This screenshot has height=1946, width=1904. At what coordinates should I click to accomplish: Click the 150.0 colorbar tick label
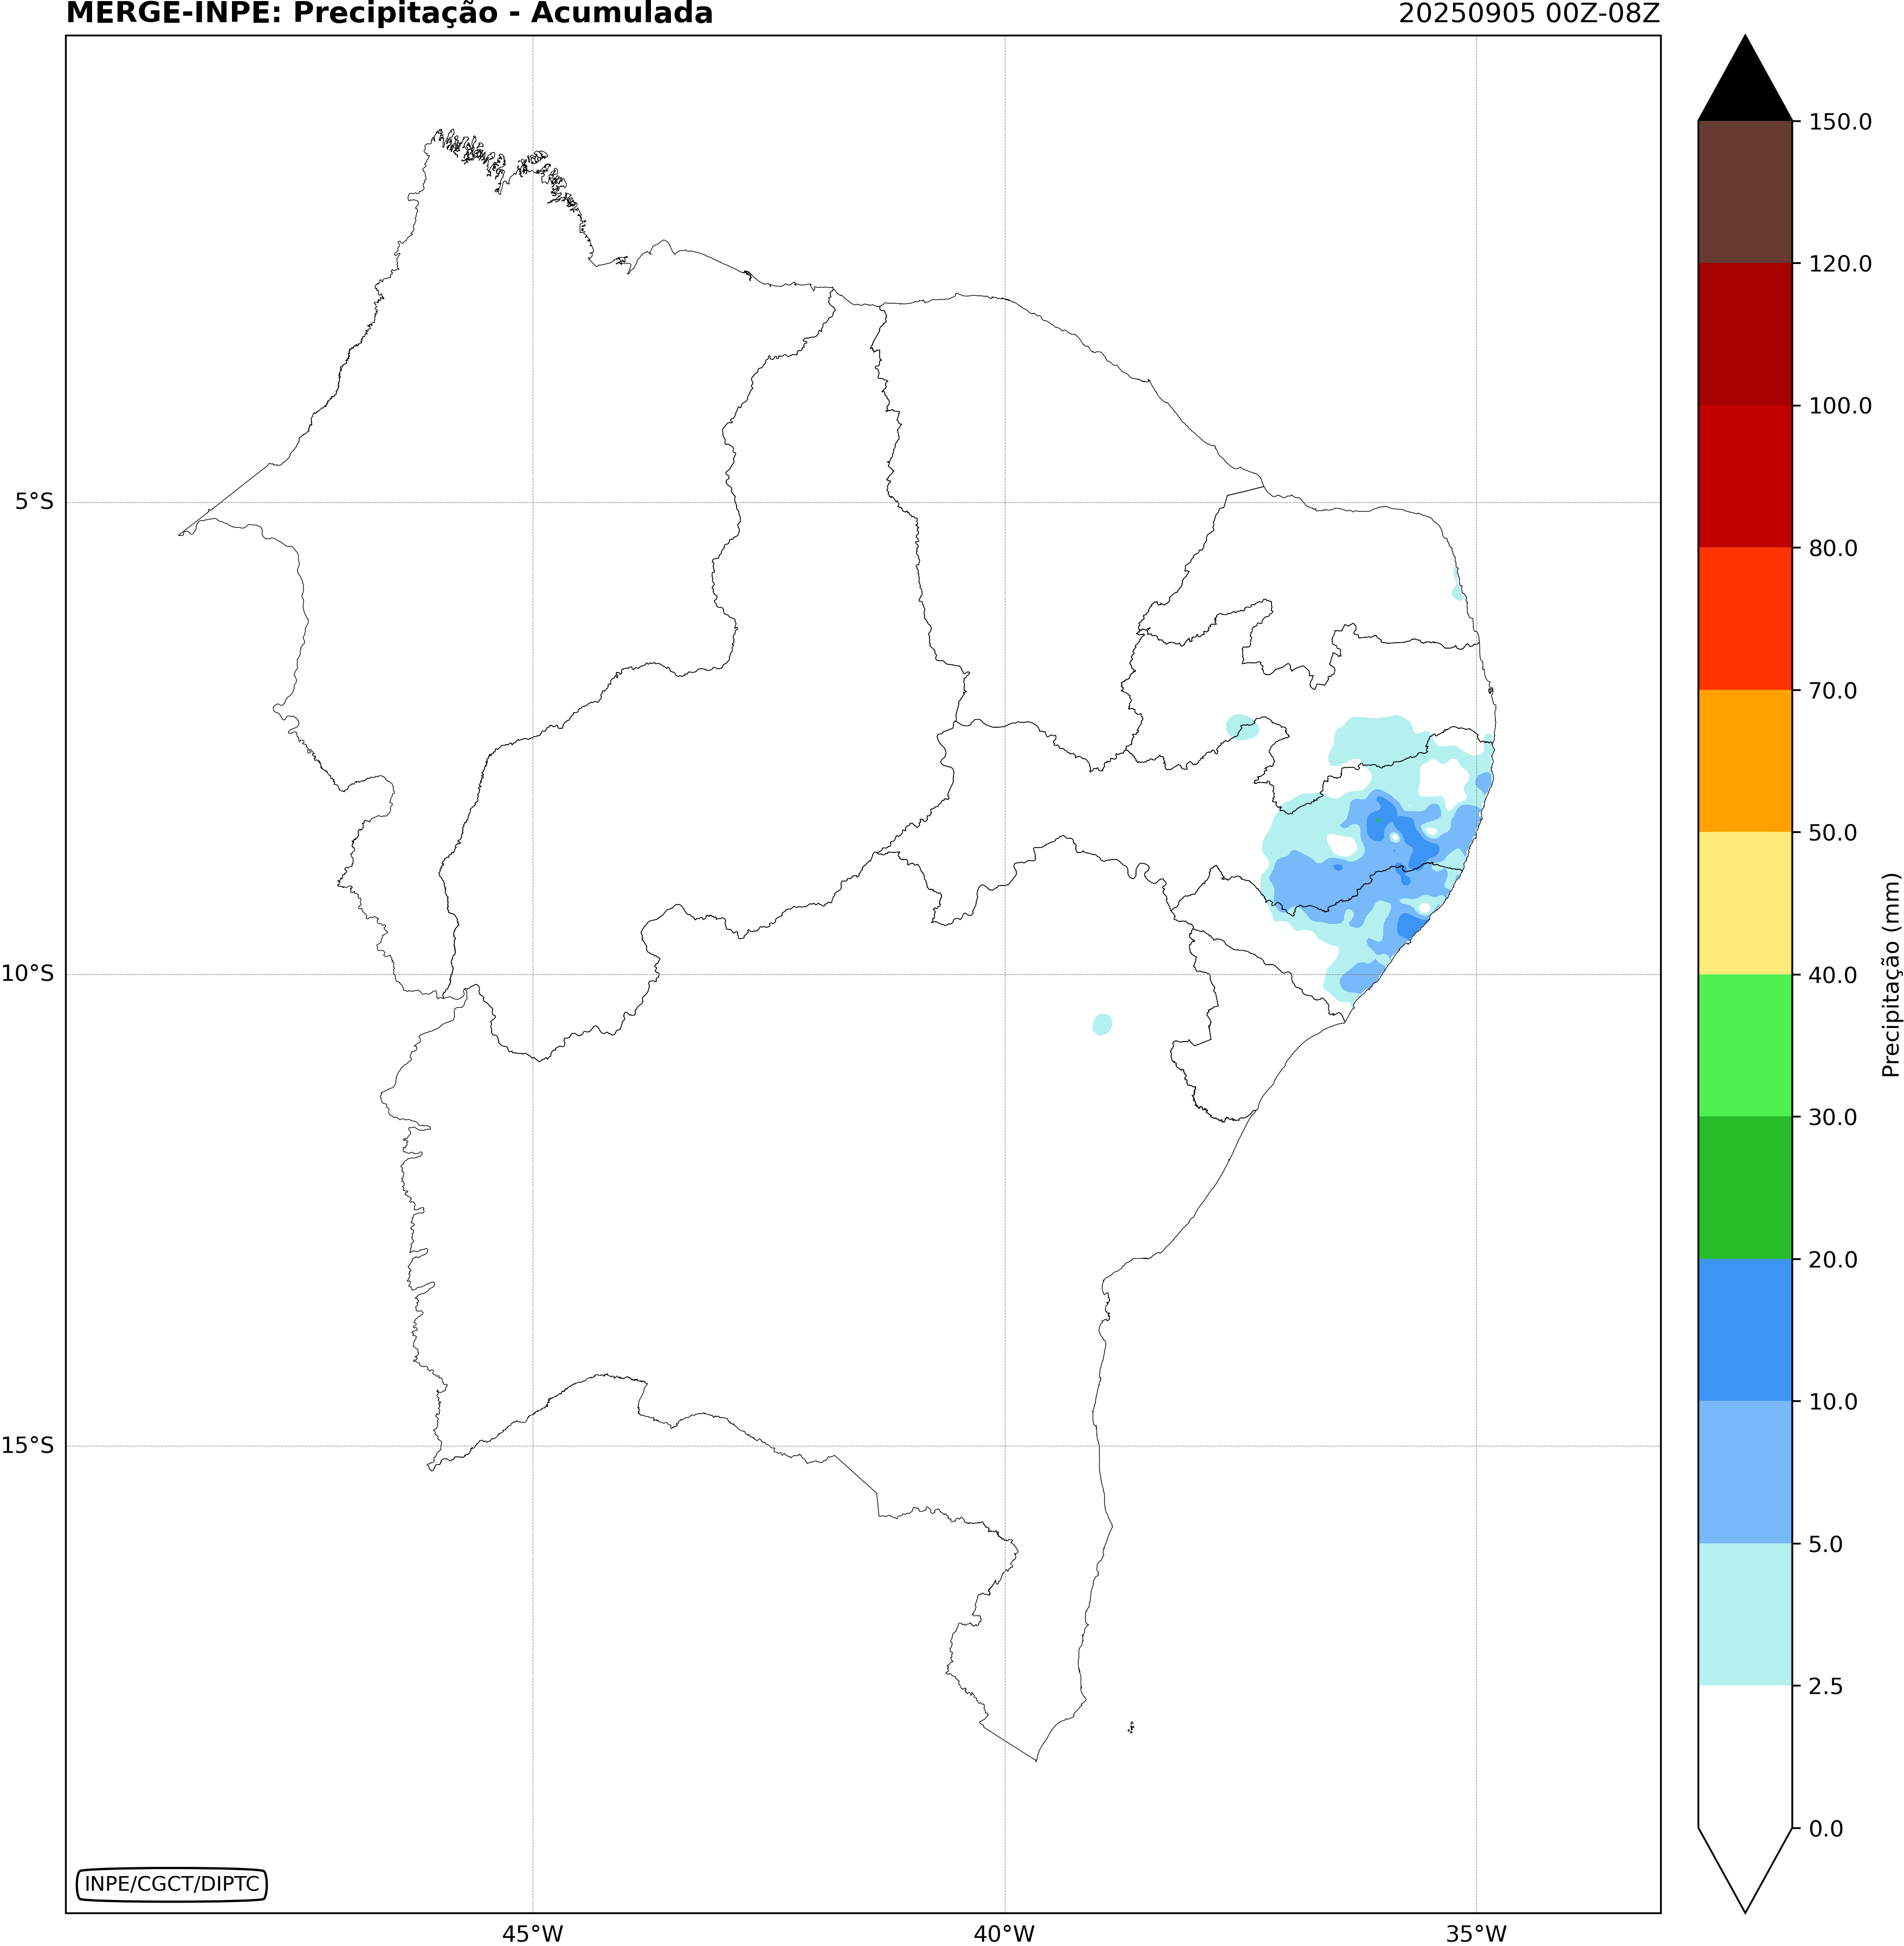click(x=1840, y=122)
